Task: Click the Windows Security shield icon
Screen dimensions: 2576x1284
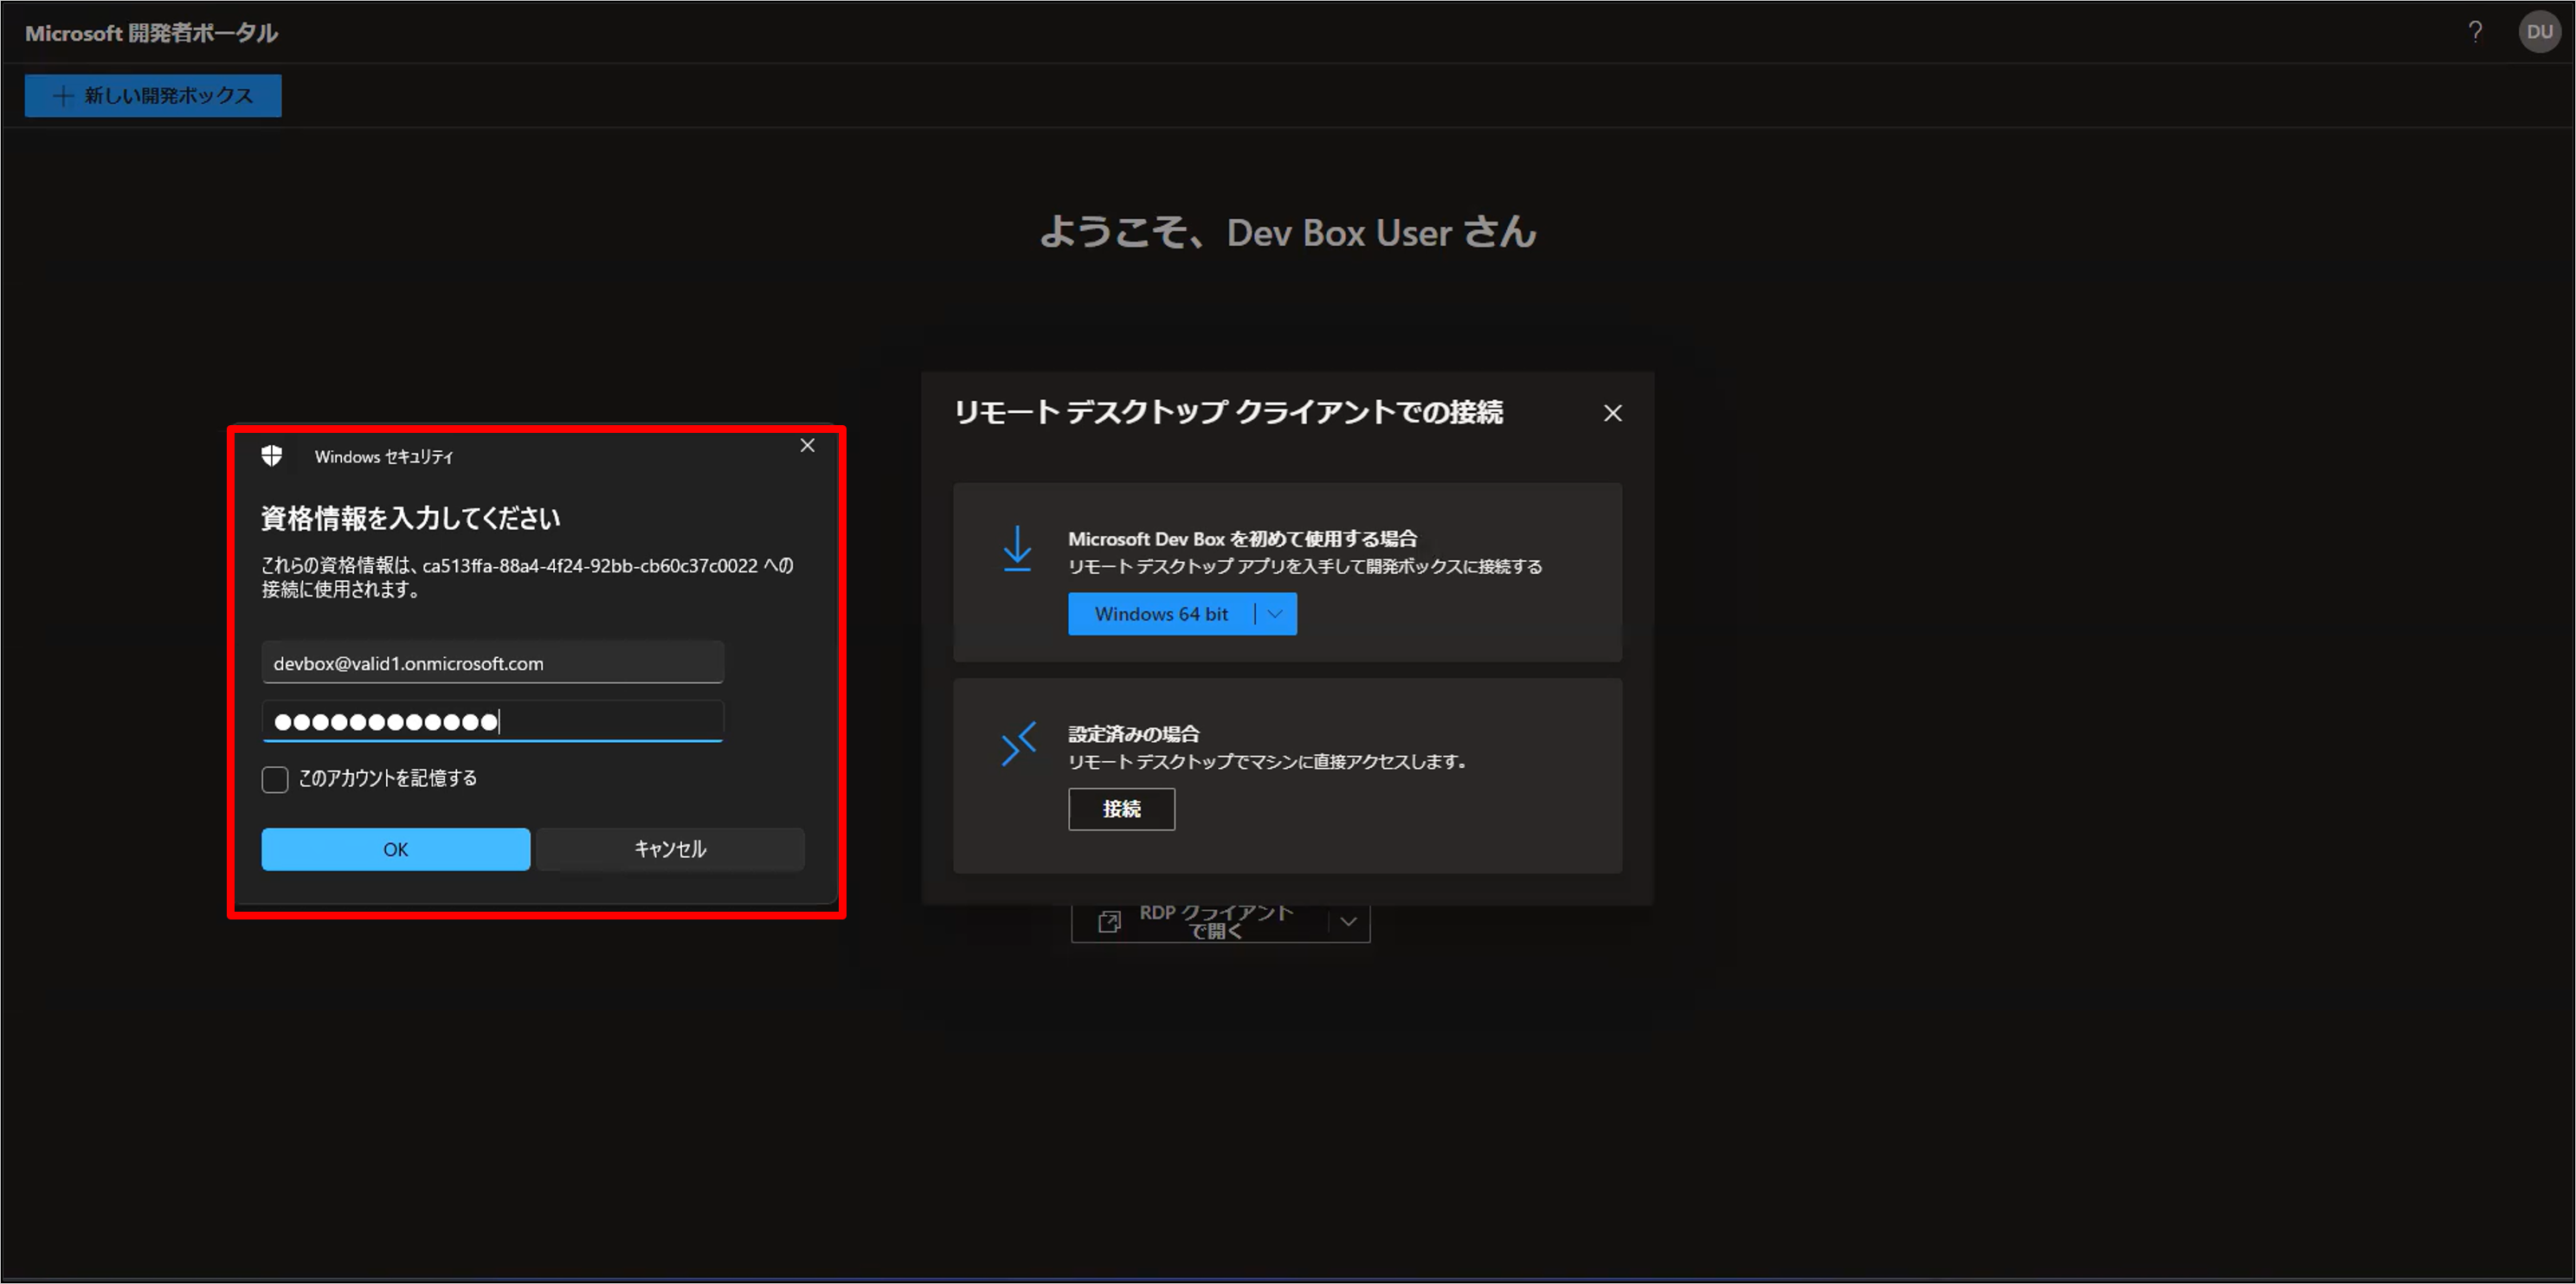Action: (272, 456)
